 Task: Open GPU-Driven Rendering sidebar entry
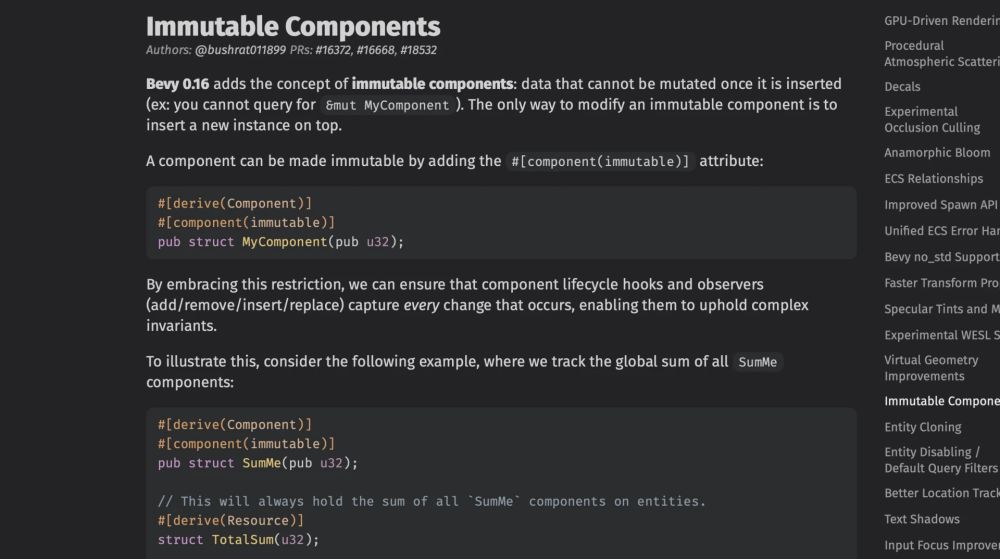pyautogui.click(x=941, y=21)
